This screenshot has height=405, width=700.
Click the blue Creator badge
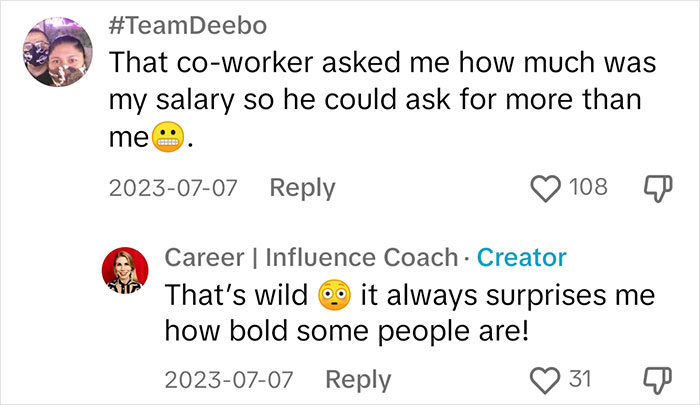click(521, 257)
